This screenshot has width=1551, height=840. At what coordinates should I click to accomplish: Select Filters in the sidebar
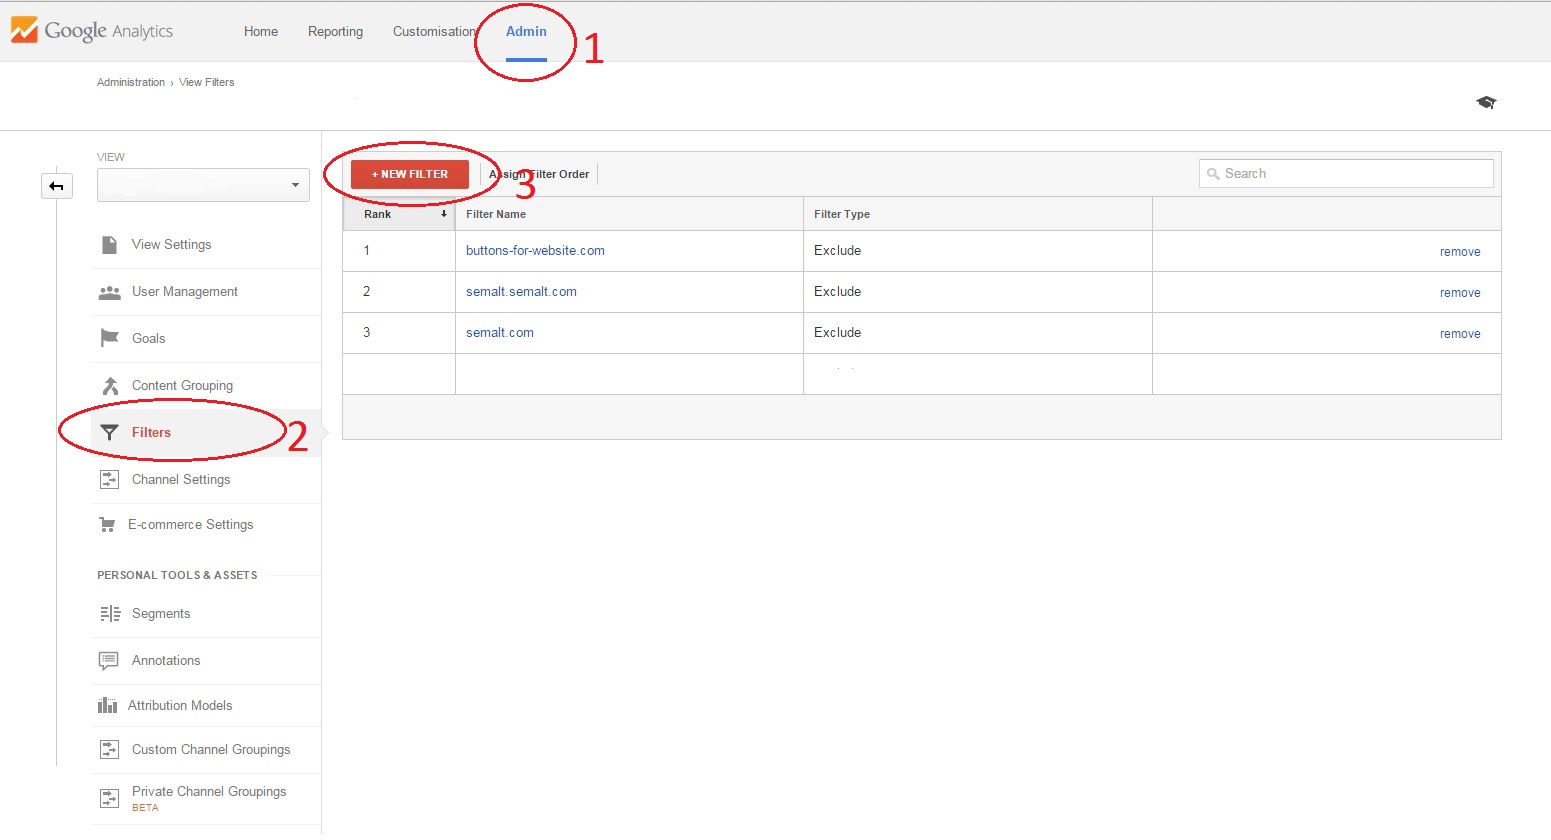[151, 433]
